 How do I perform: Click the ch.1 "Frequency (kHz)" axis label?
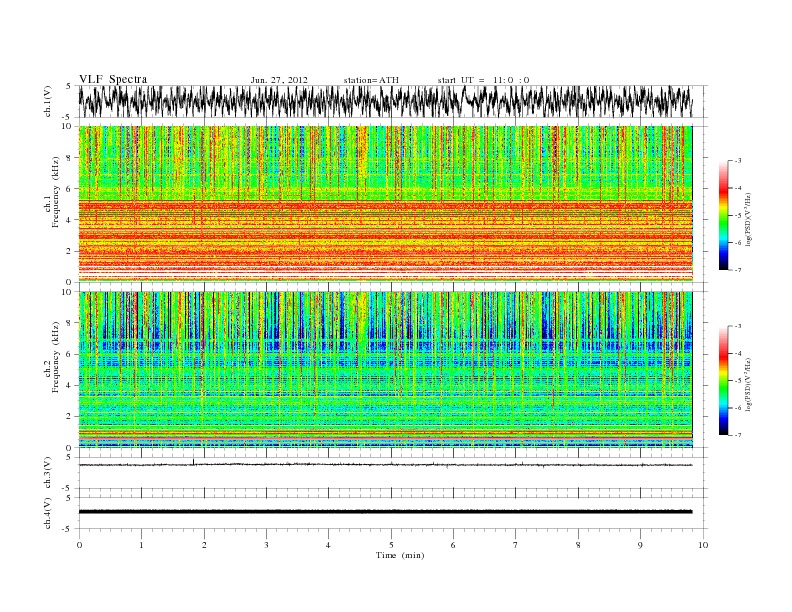56,192
